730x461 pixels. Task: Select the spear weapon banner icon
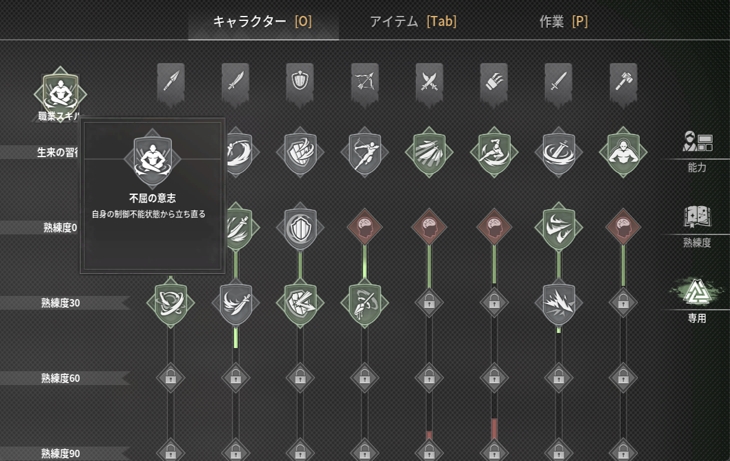click(x=171, y=84)
